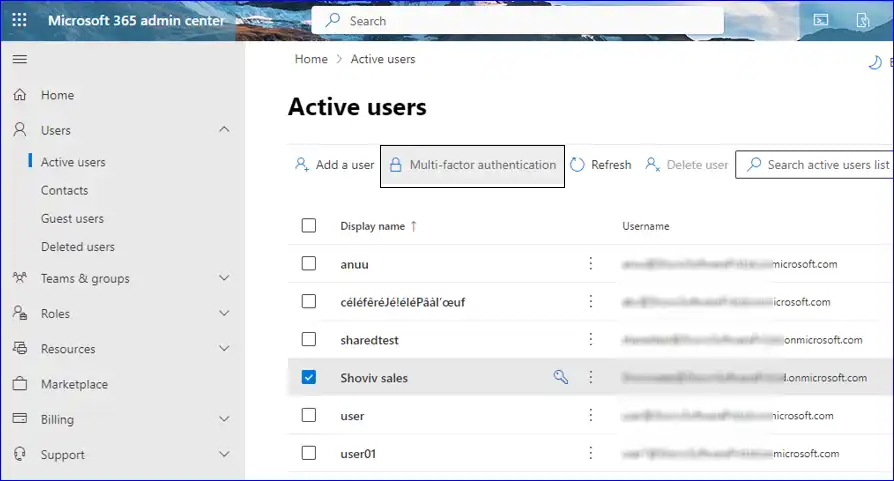Image resolution: width=894 pixels, height=481 pixels.
Task: Click the Billing card icon
Action: click(20, 419)
